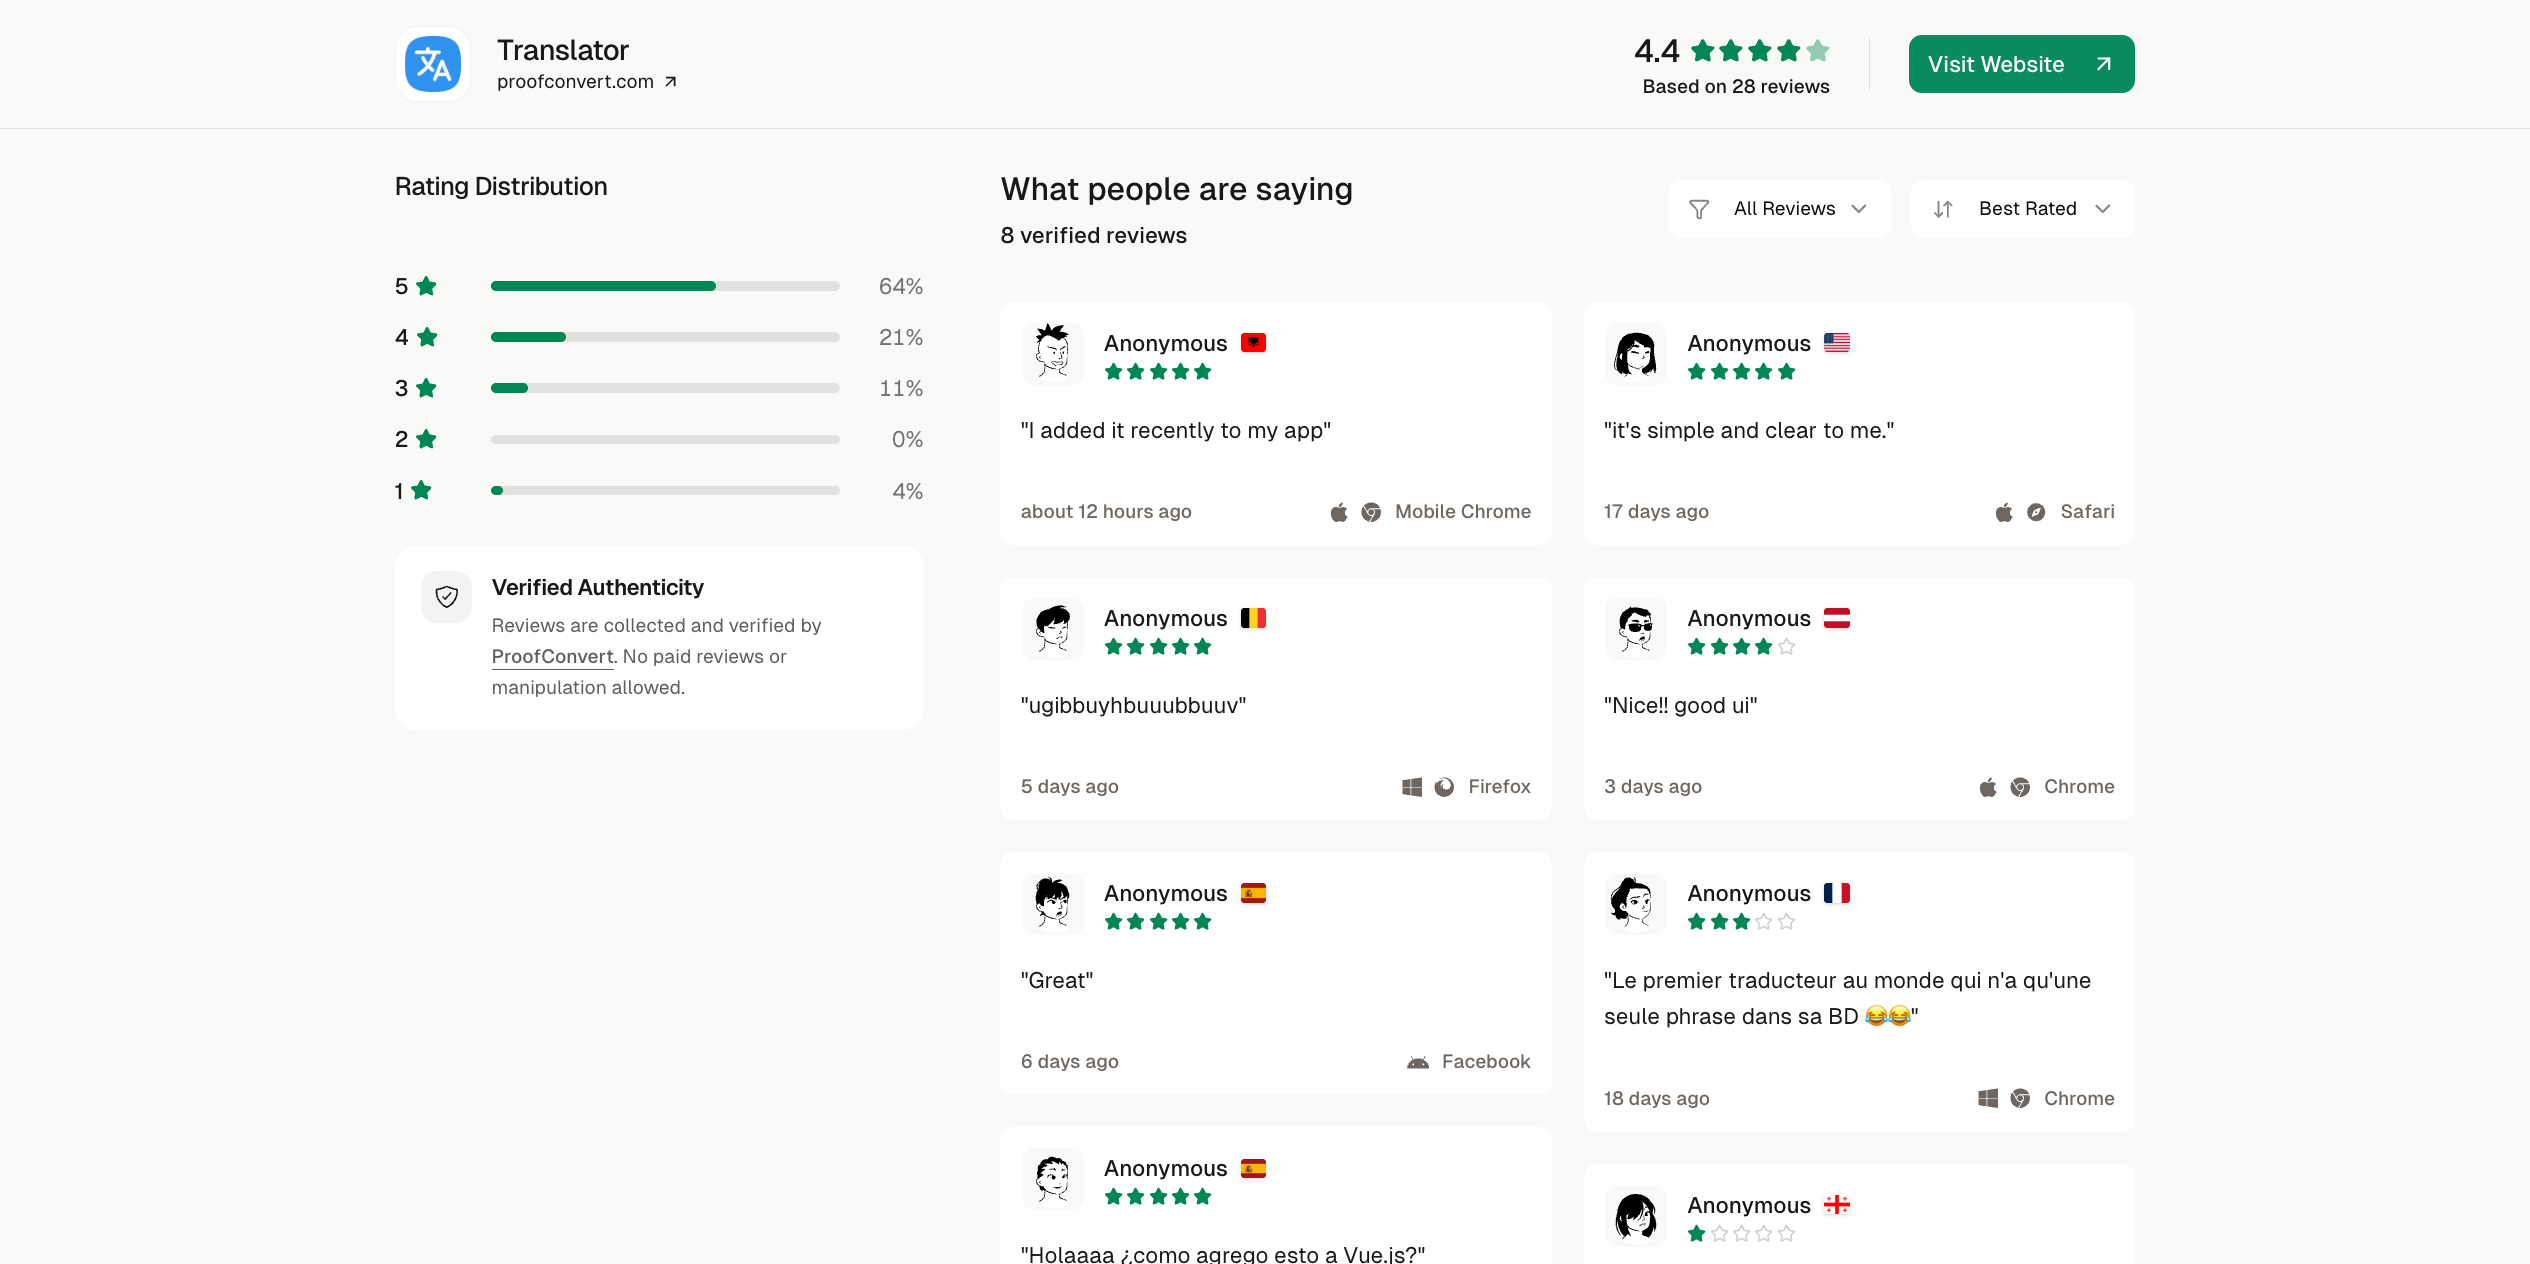Click the sort arrows icon beside Best Rated

pyautogui.click(x=1944, y=208)
